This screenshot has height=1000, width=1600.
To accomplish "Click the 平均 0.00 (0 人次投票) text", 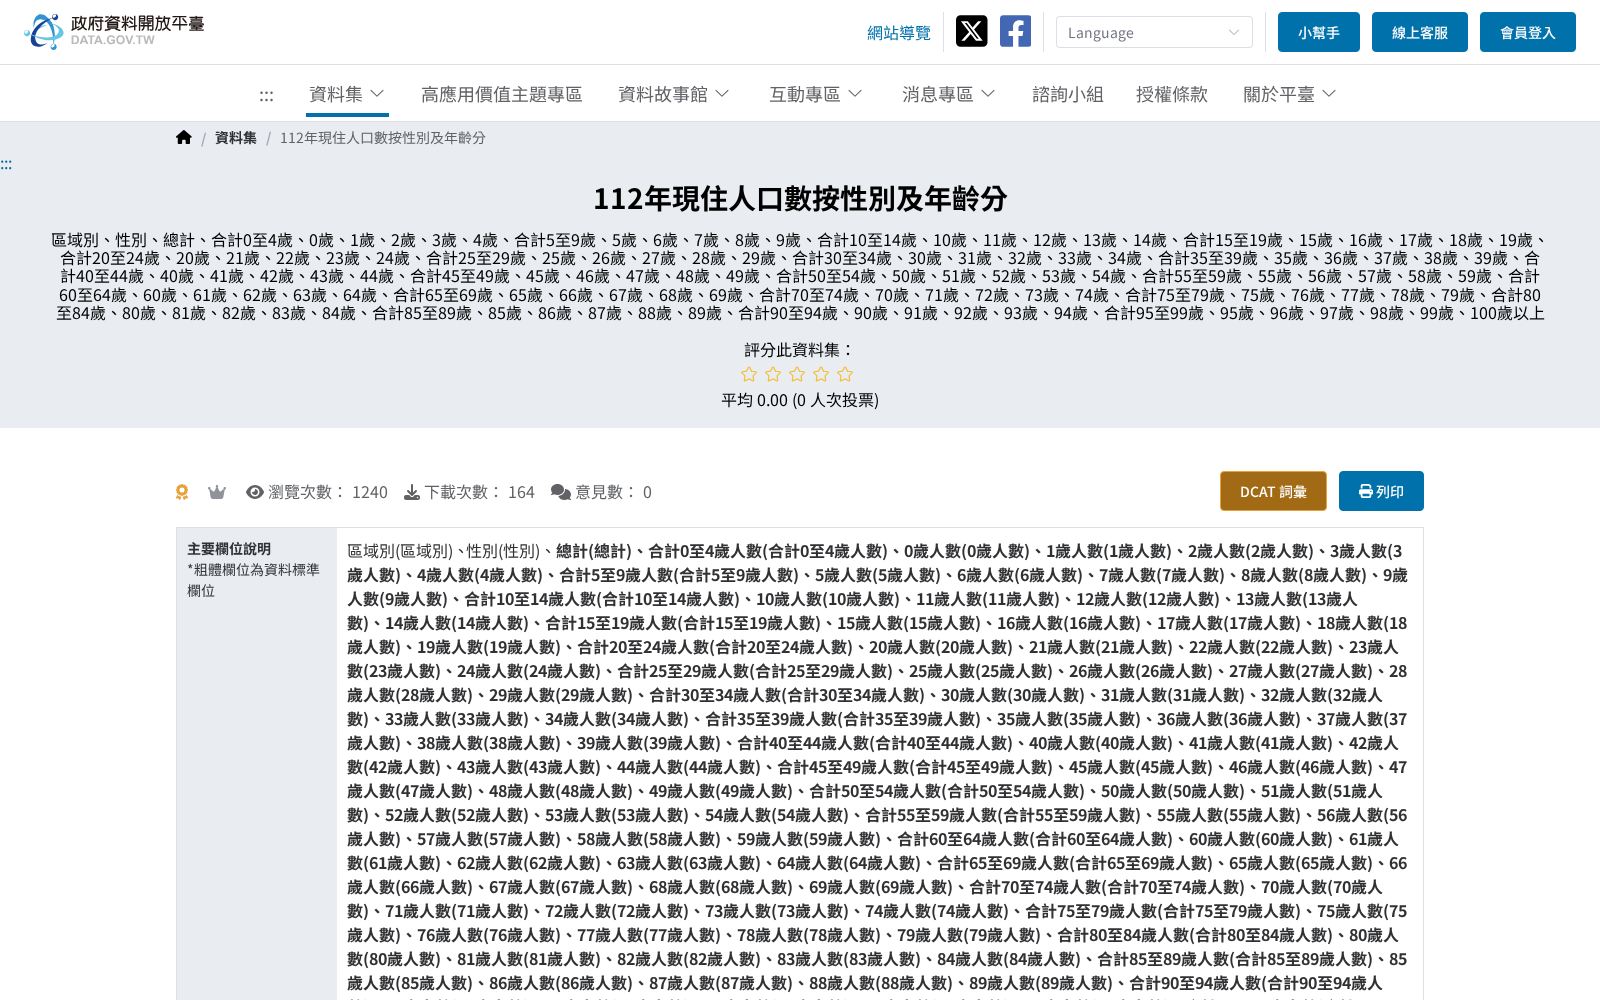I will tap(800, 400).
